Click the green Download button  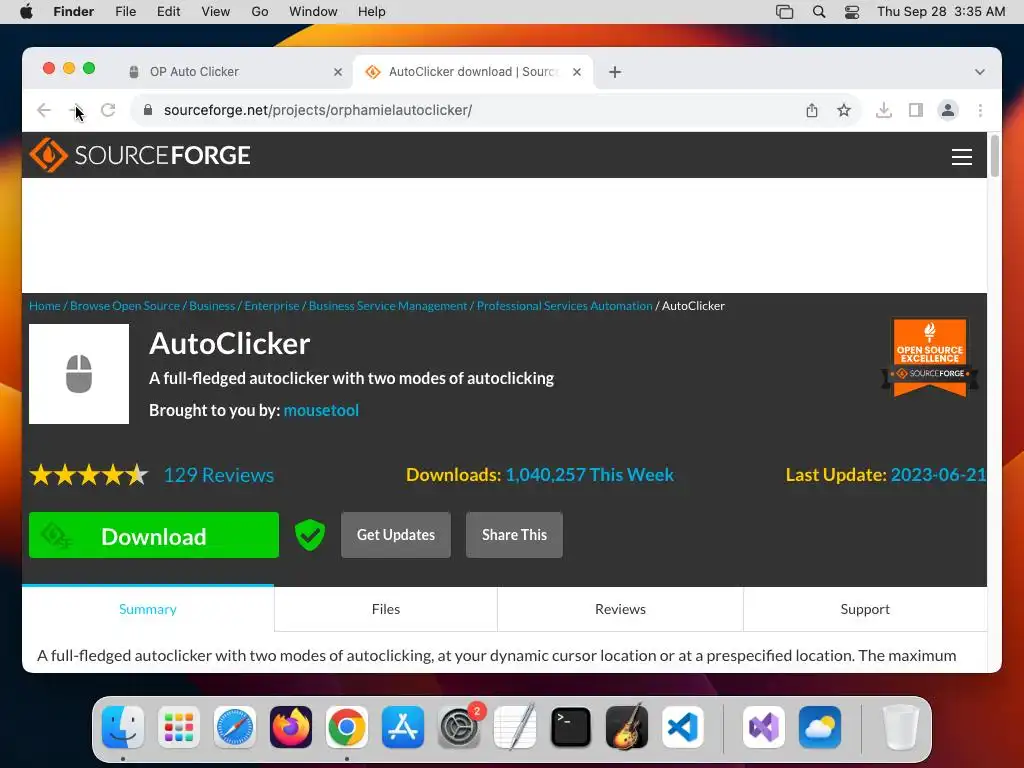[153, 536]
